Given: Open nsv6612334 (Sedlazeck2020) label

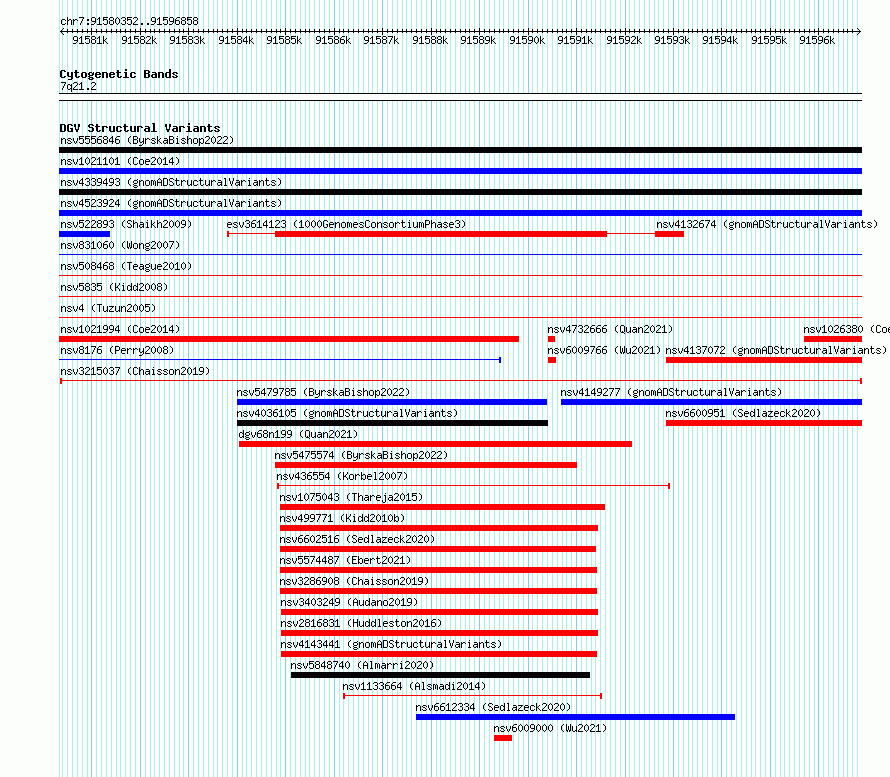Looking at the screenshot, I should point(493,707).
